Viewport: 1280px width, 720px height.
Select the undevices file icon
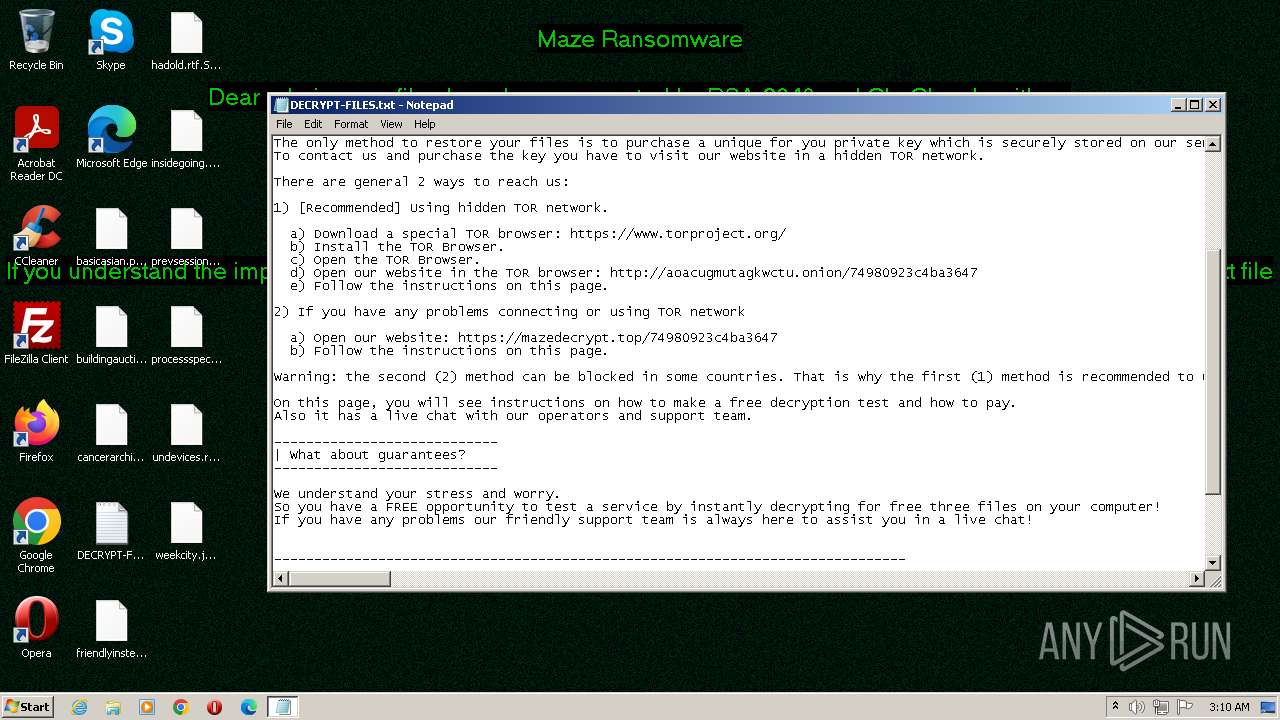point(186,432)
